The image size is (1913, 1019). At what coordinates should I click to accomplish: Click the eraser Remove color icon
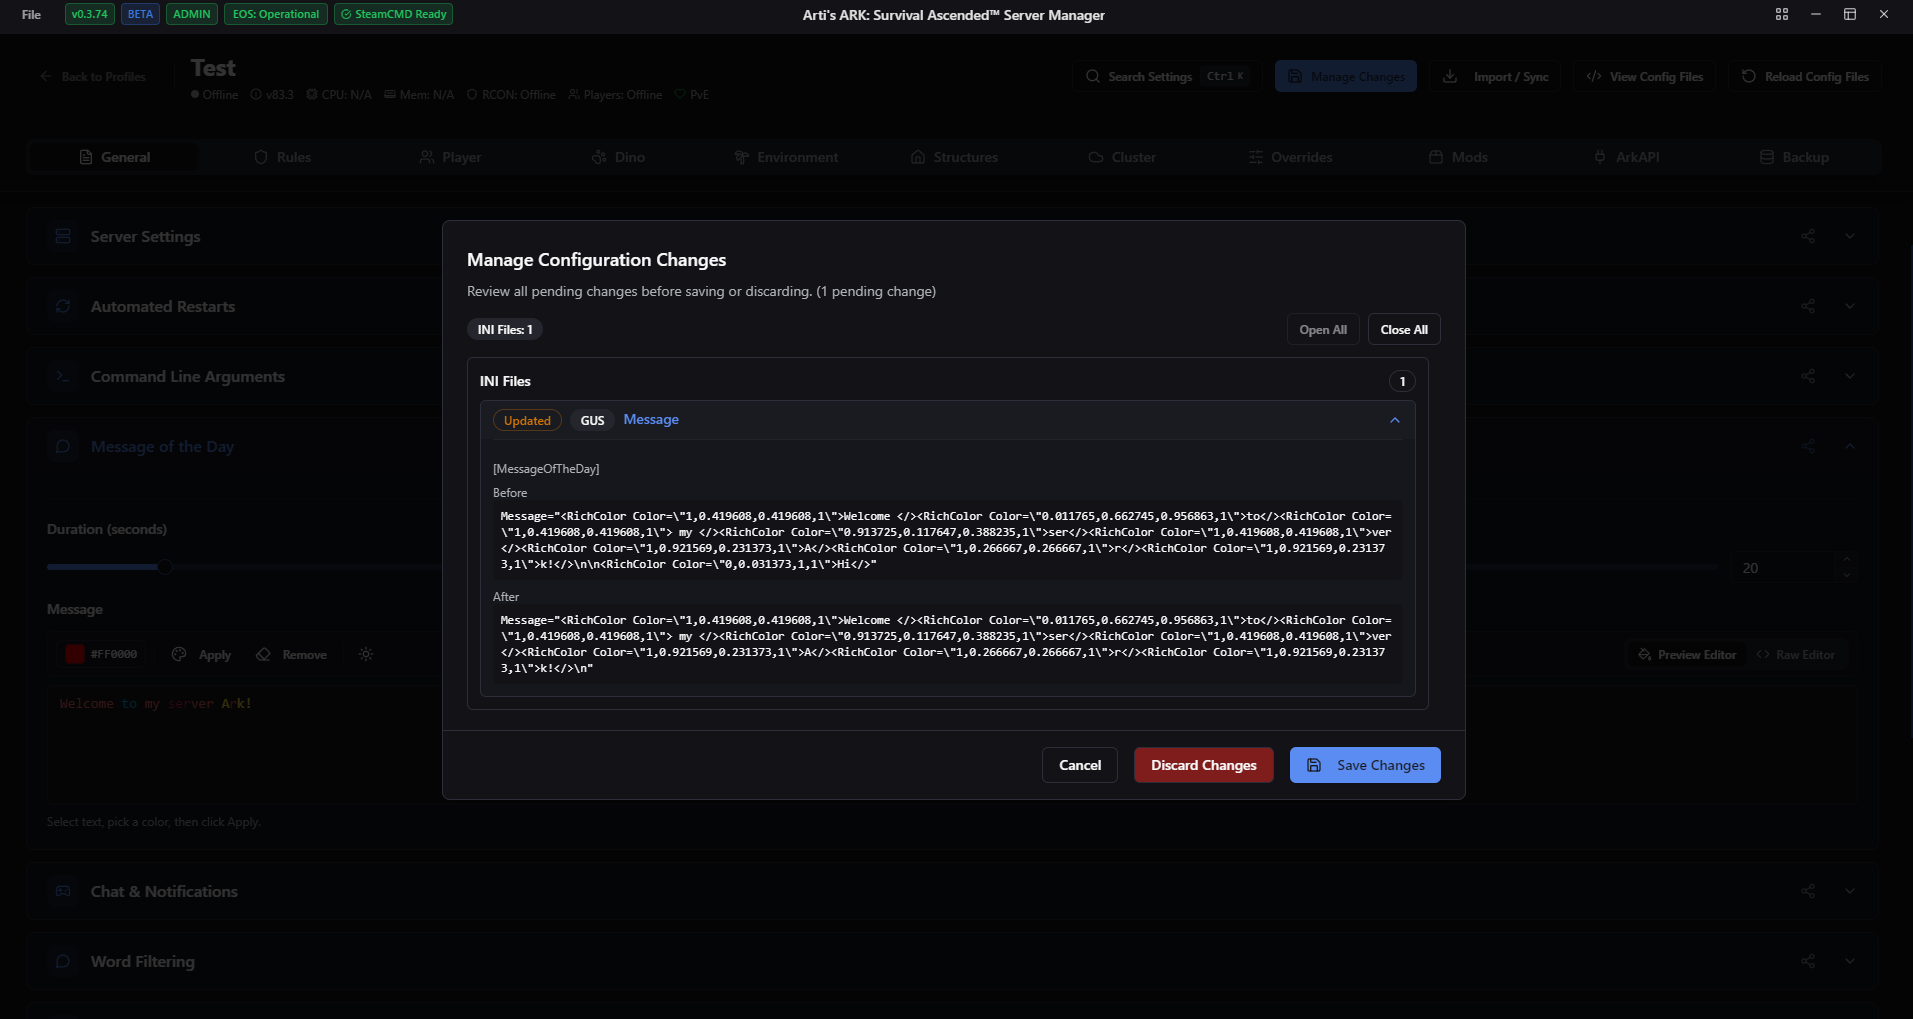[263, 655]
